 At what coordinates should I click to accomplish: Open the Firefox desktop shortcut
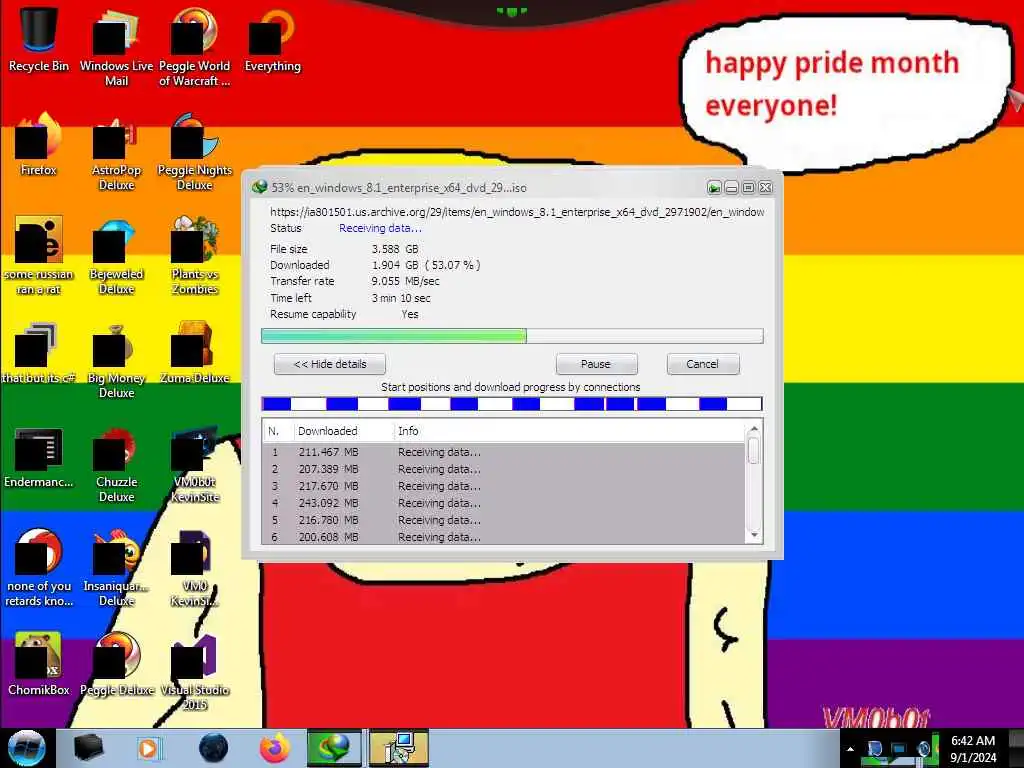click(x=39, y=144)
